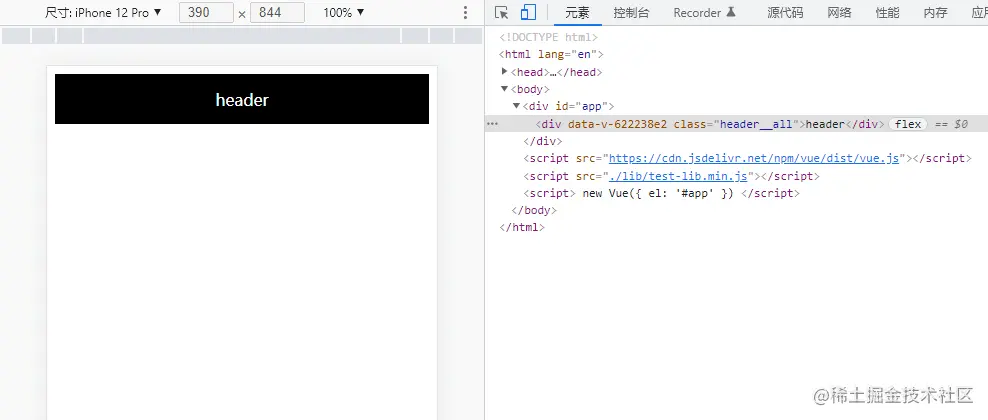Screen dimensions: 988x420
Task: Open the device toolbar three-dot menu
Action: [465, 13]
